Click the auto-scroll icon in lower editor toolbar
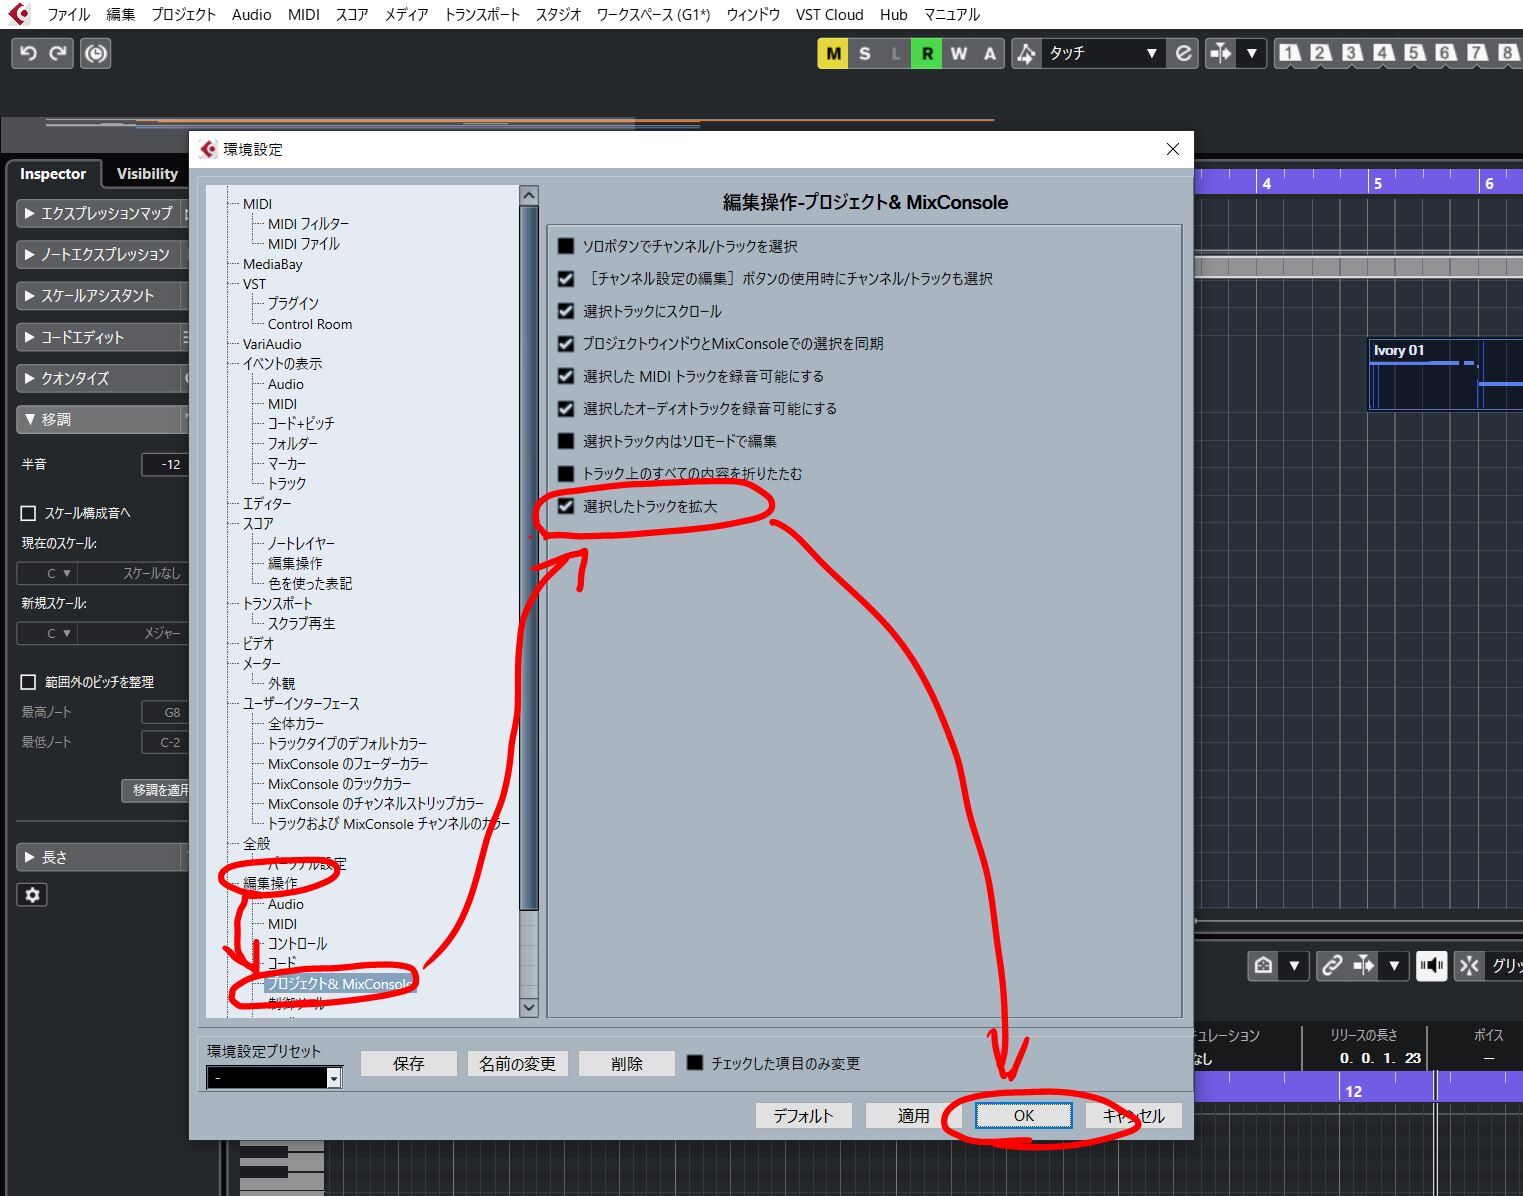Screen dimensions: 1523x1196 tap(1363, 965)
